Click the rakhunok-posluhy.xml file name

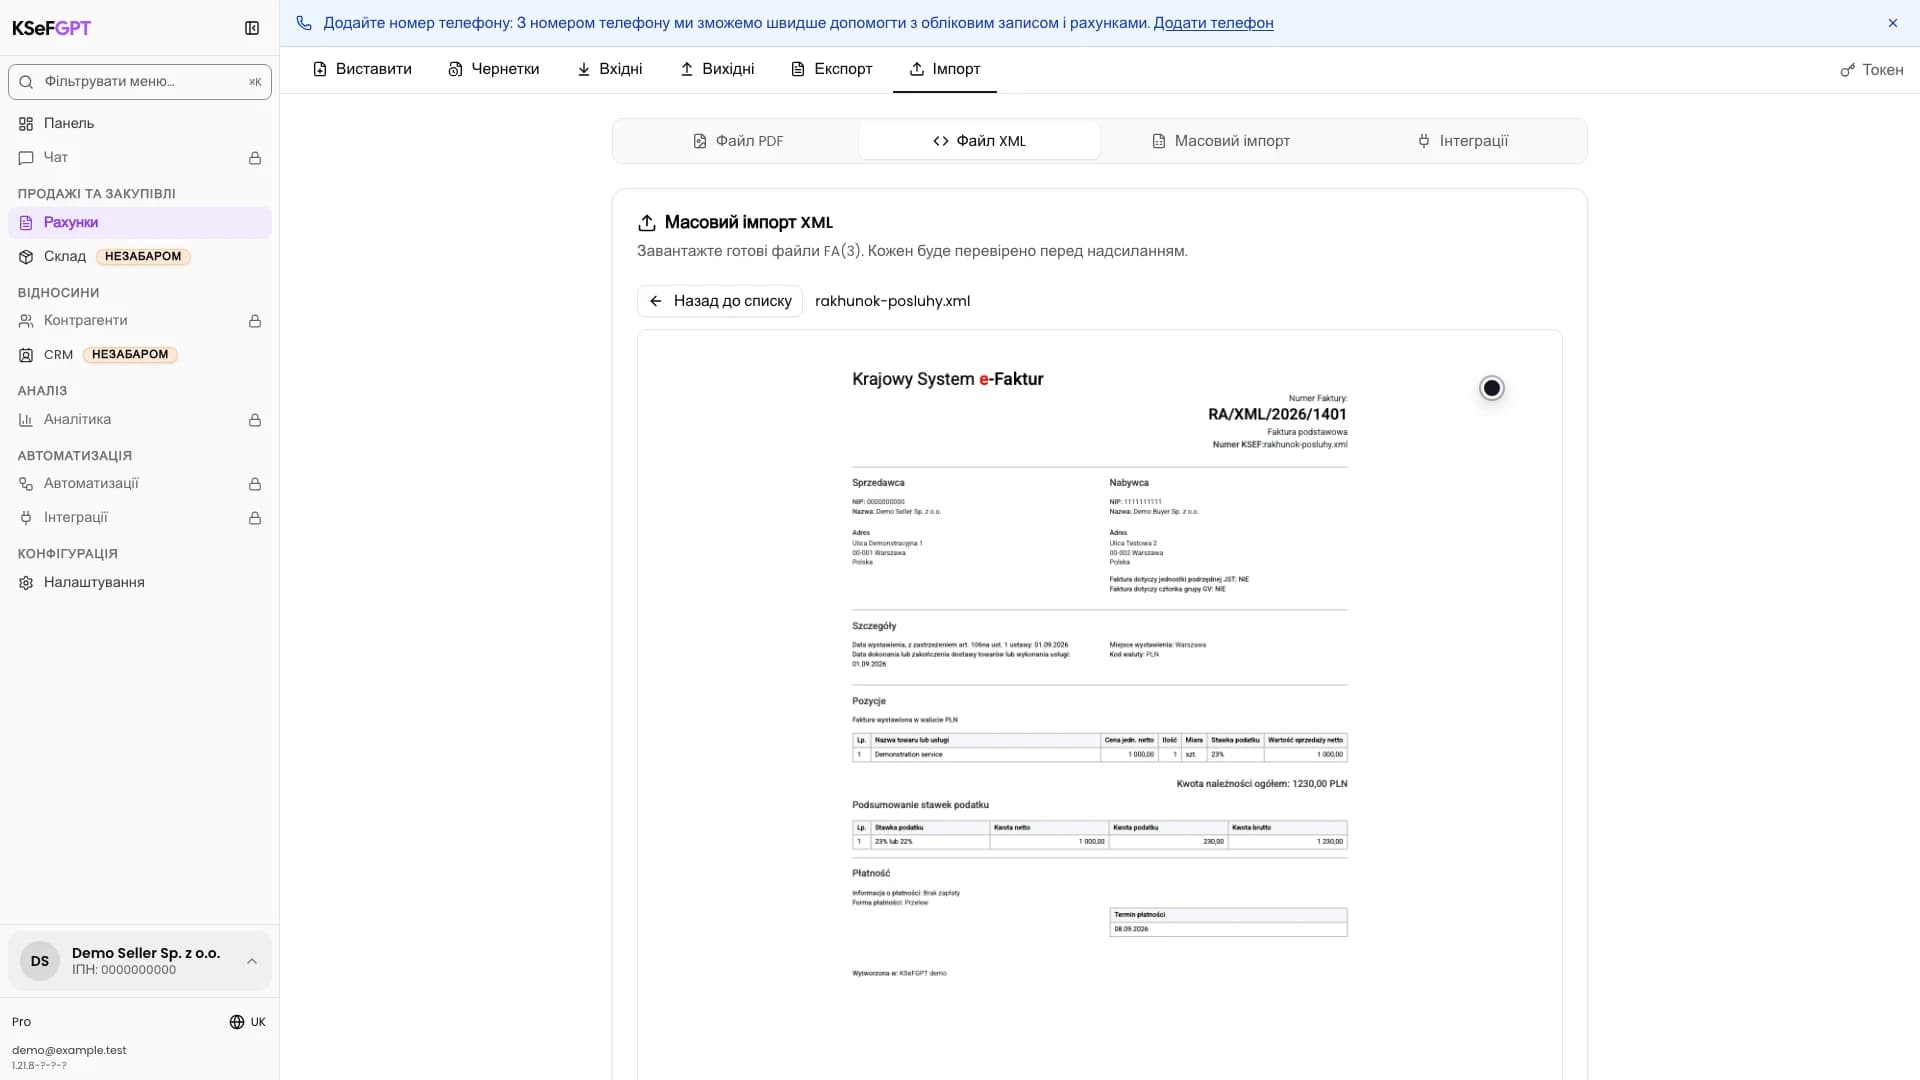[892, 301]
